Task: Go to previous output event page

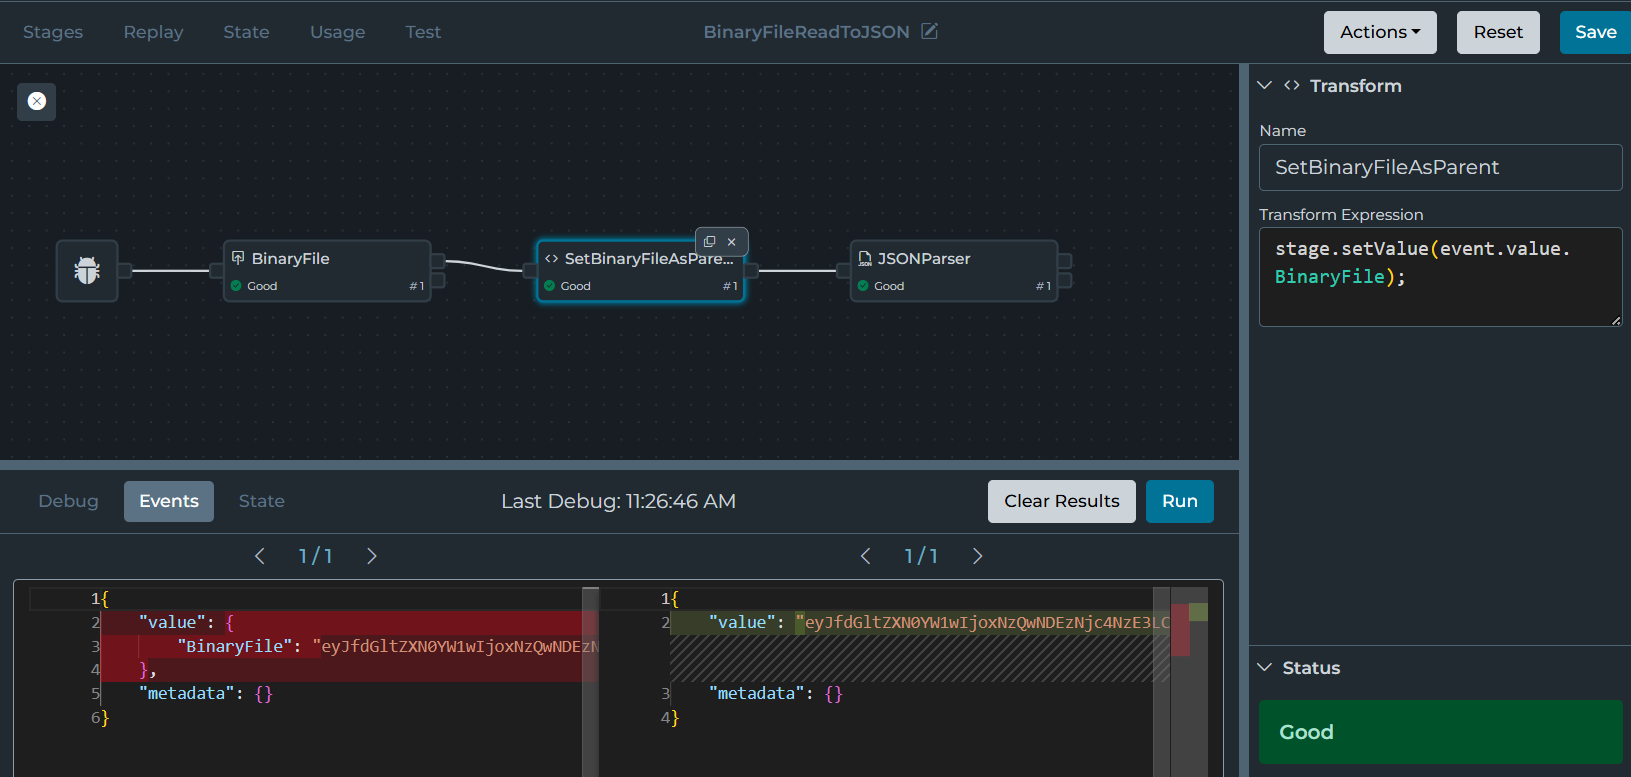Action: [x=866, y=556]
